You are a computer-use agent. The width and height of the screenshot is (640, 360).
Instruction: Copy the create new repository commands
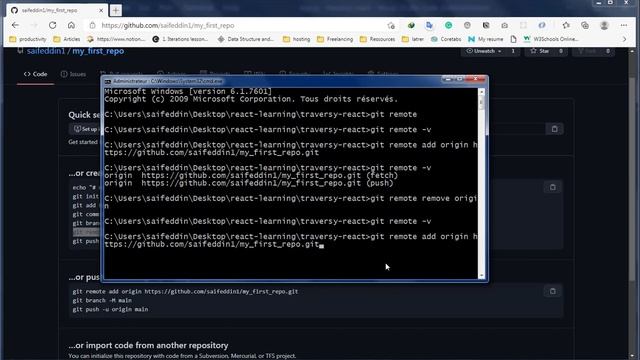pos(553,187)
